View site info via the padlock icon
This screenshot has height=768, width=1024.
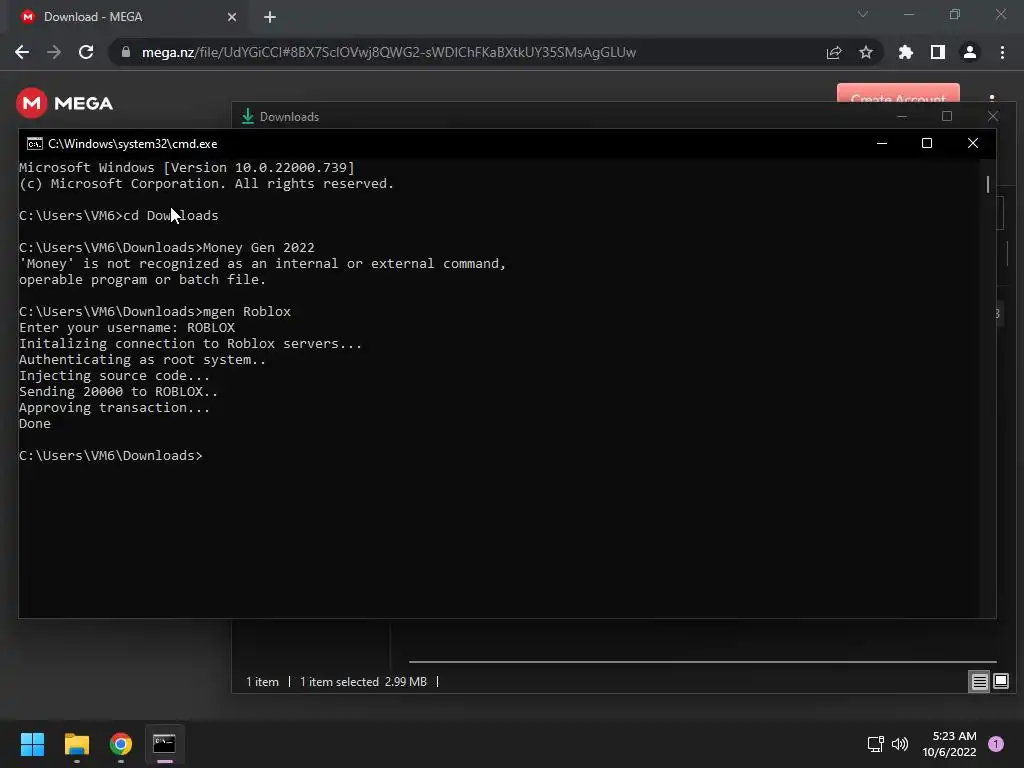tap(125, 52)
